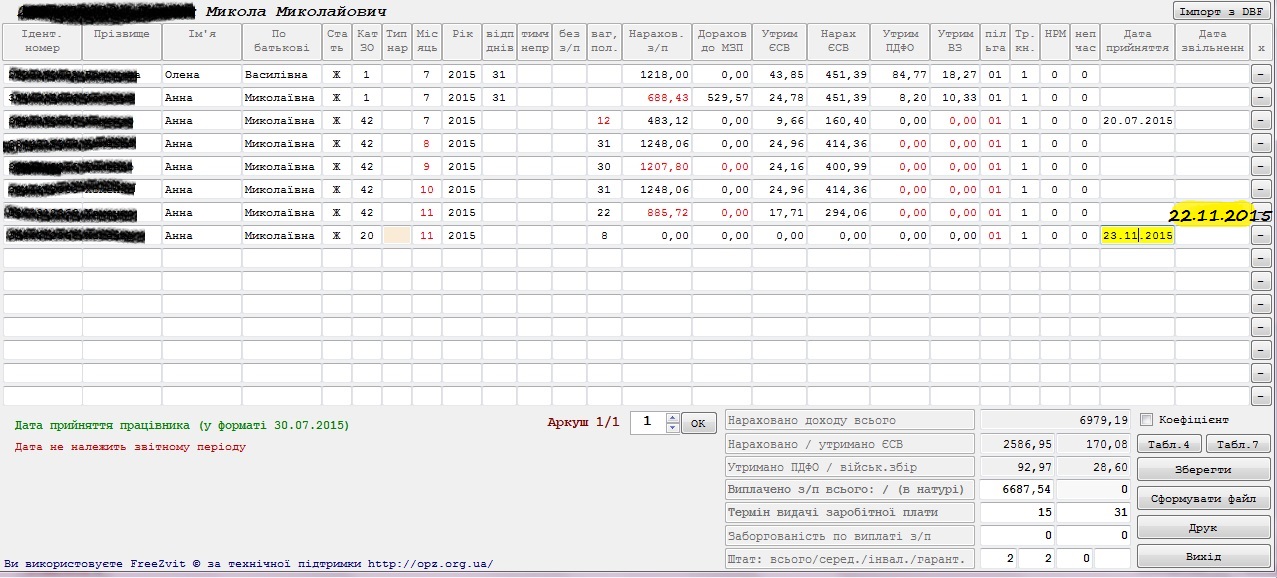Screen dimensions: 1277x578
Task: Click Сформувати файл
Action: (x=1203, y=498)
